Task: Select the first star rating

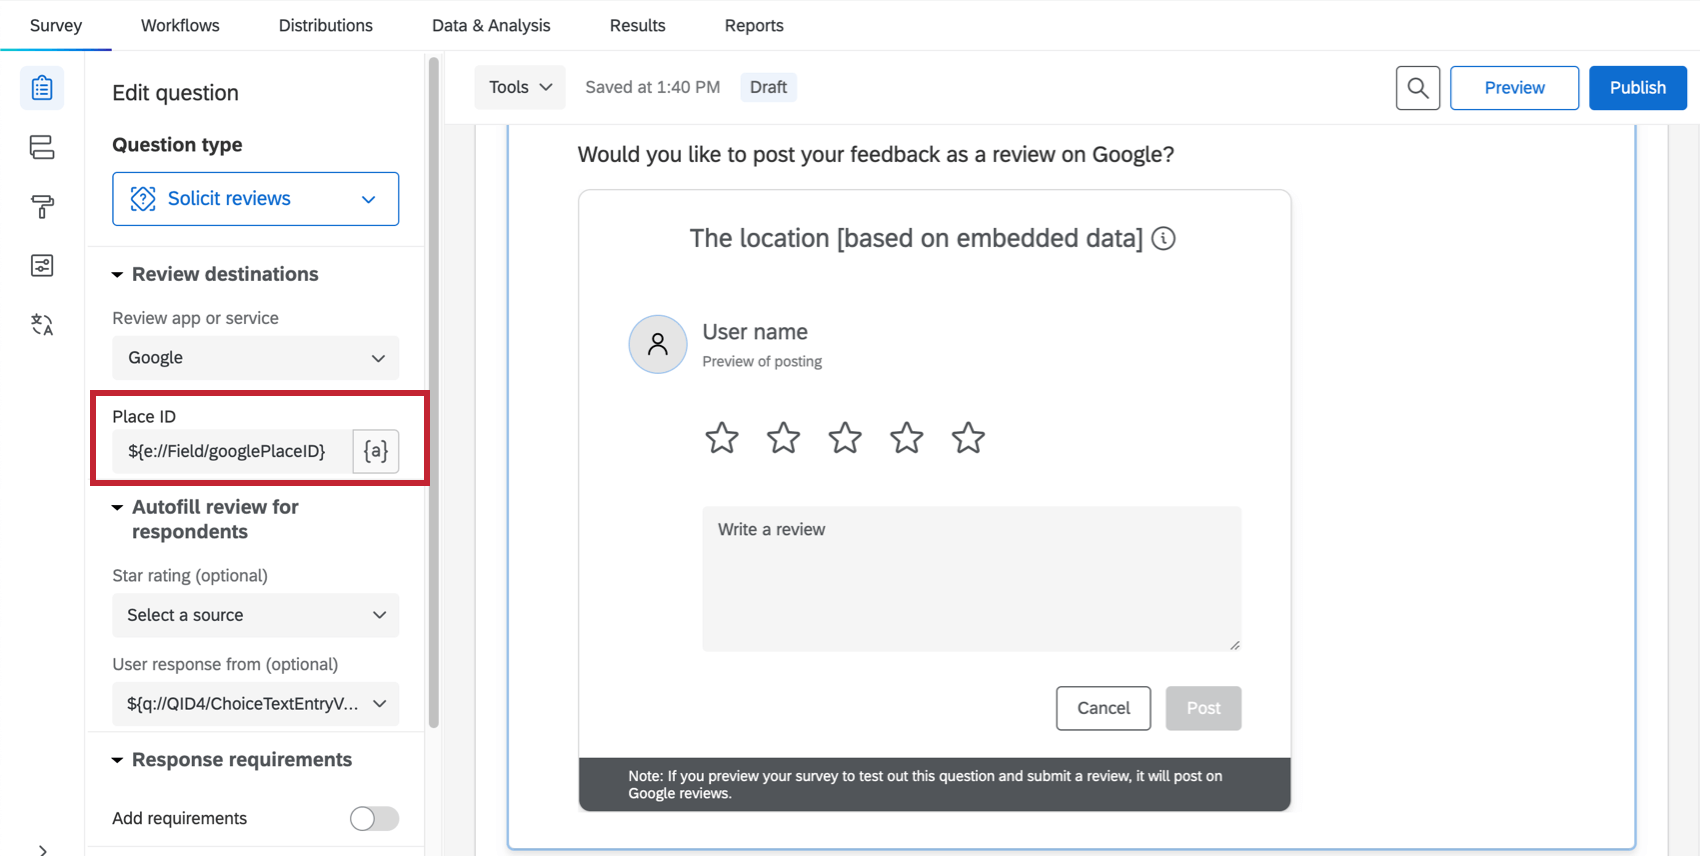Action: [722, 437]
